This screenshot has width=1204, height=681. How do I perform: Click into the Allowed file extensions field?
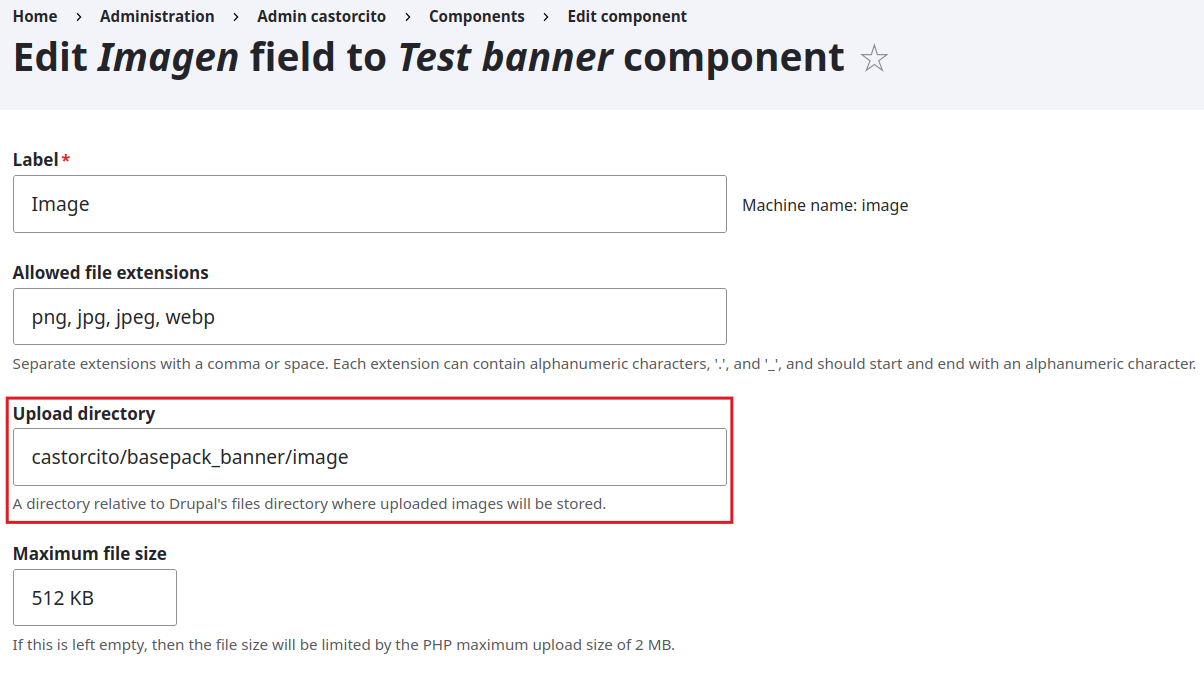pyautogui.click(x=369, y=317)
